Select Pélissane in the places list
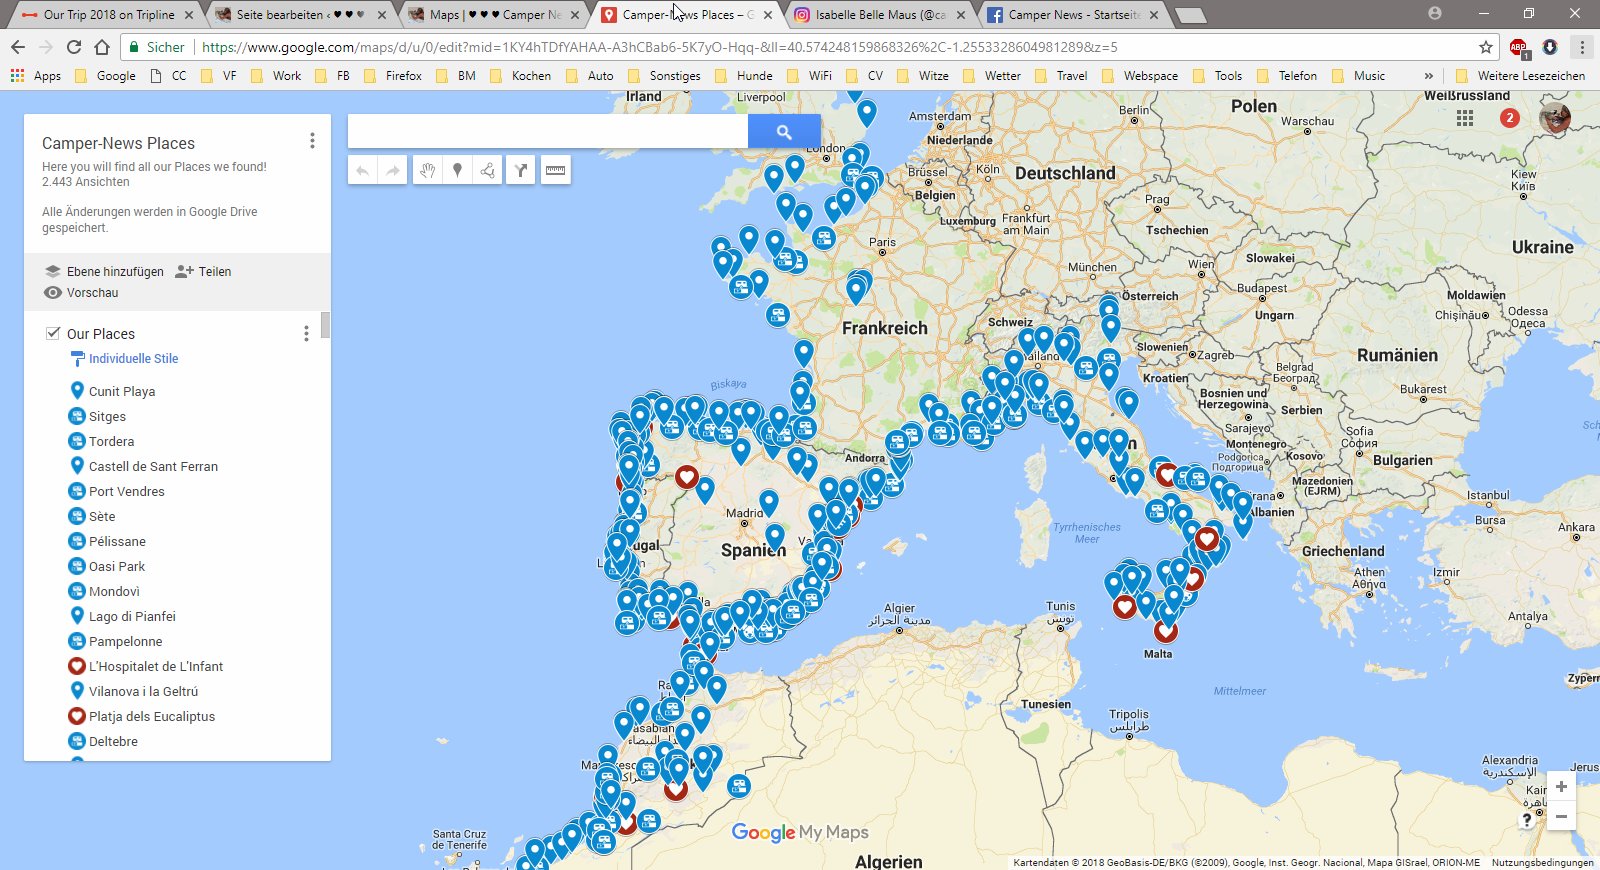This screenshot has width=1600, height=870. tap(117, 541)
